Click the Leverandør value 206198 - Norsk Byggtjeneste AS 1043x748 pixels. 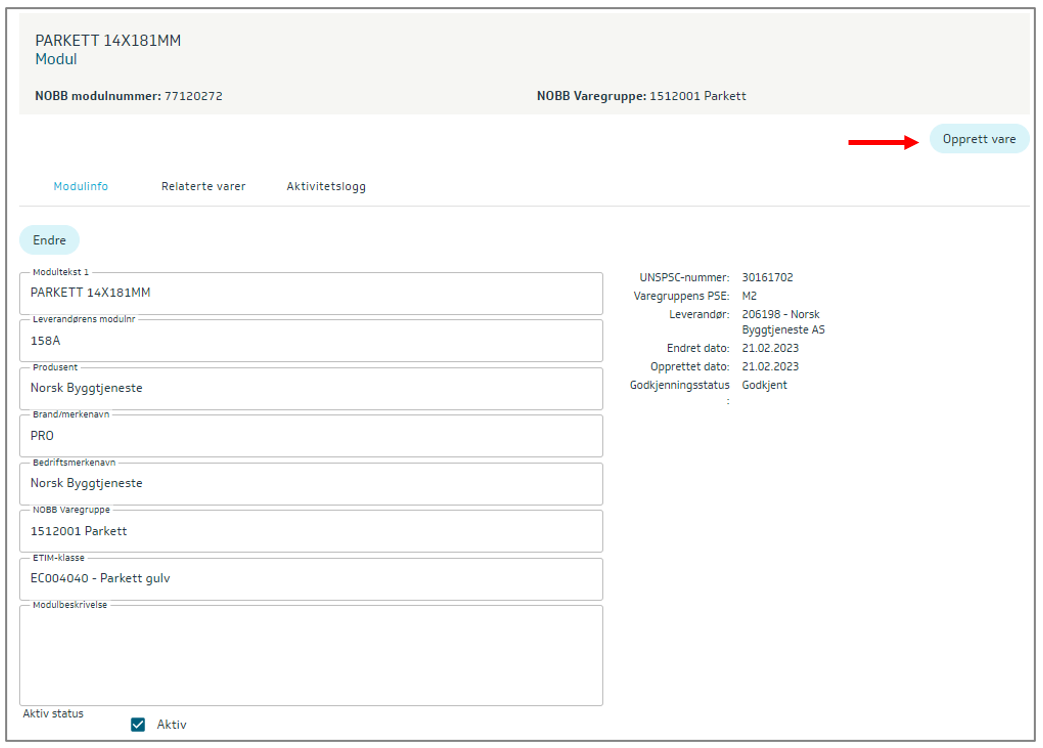click(782, 321)
